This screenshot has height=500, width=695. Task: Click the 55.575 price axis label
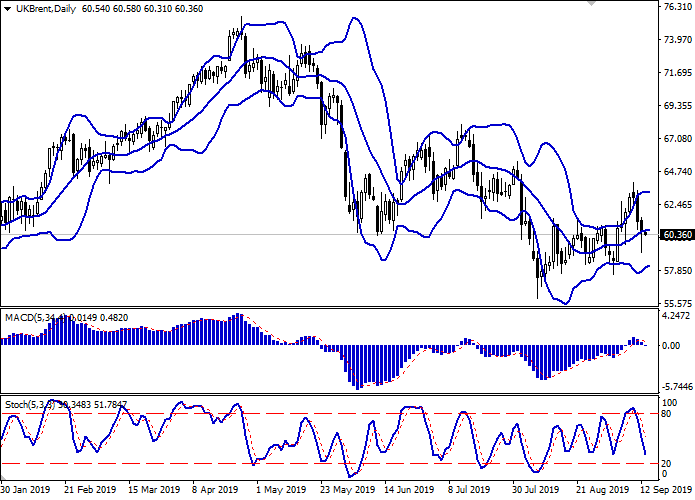click(x=677, y=303)
